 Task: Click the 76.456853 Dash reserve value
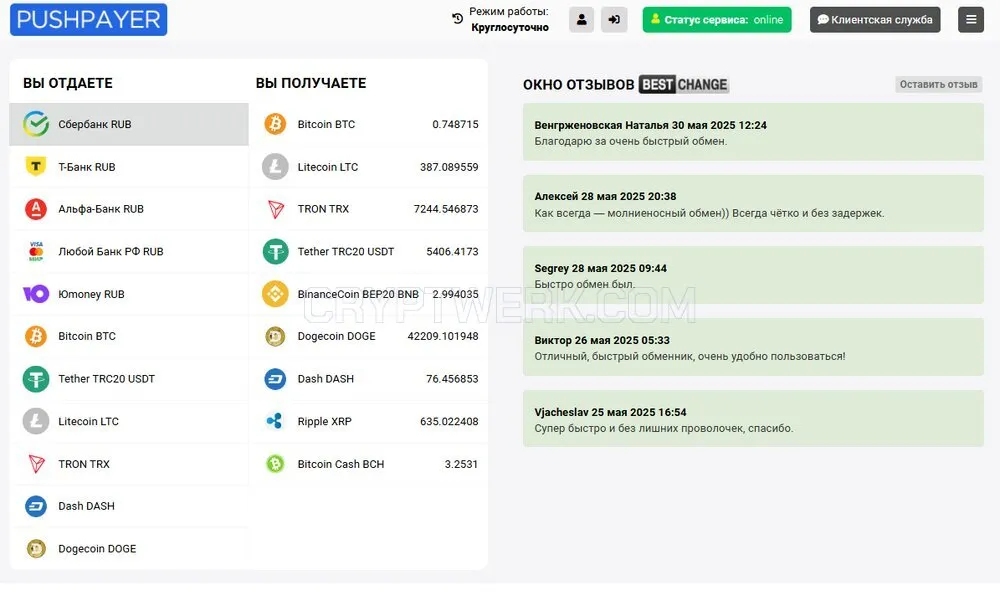[x=452, y=379]
